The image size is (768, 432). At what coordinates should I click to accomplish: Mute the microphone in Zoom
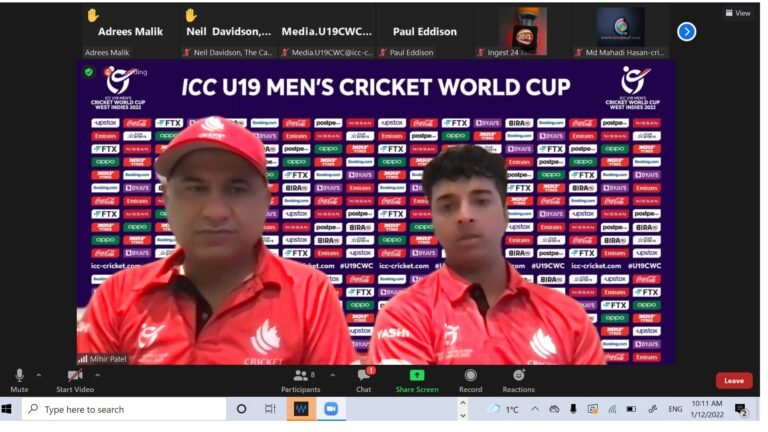(19, 381)
